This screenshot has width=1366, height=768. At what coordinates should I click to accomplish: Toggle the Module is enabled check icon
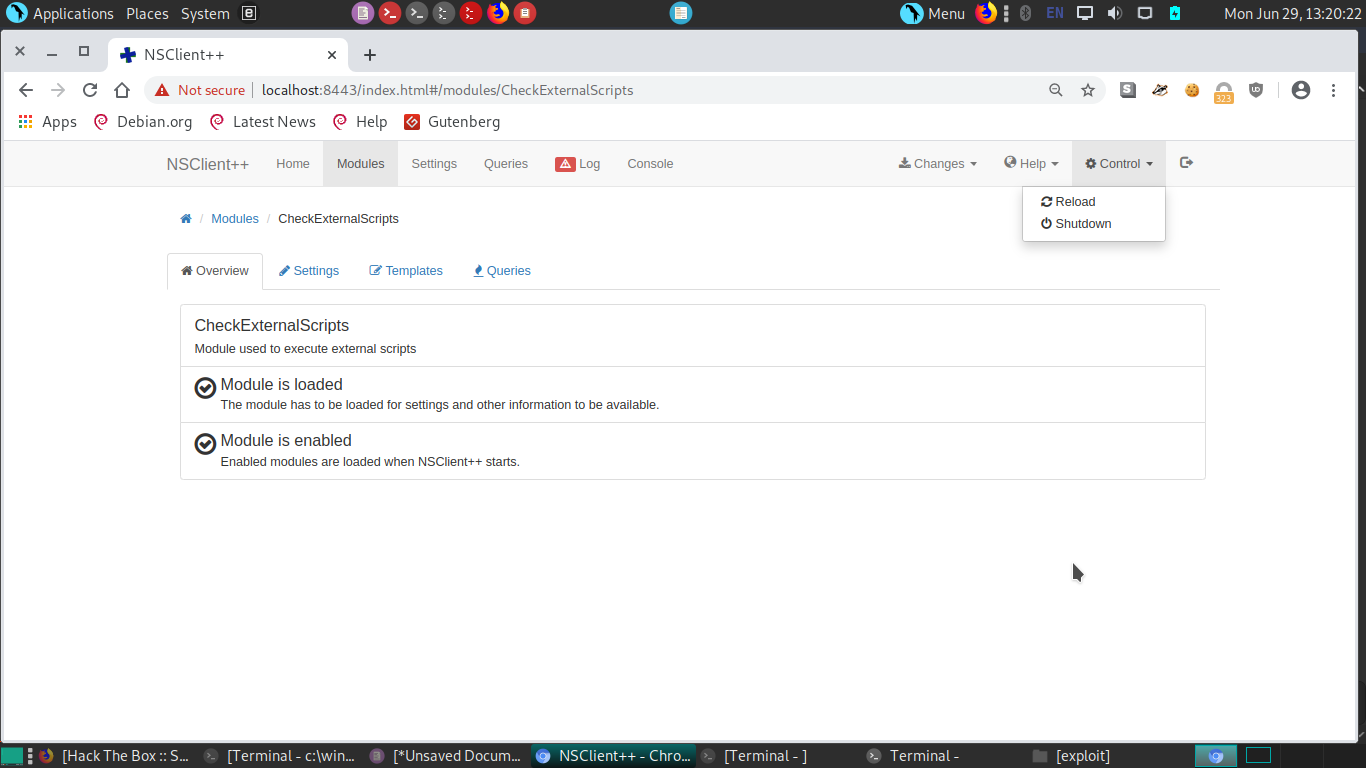pyautogui.click(x=205, y=444)
